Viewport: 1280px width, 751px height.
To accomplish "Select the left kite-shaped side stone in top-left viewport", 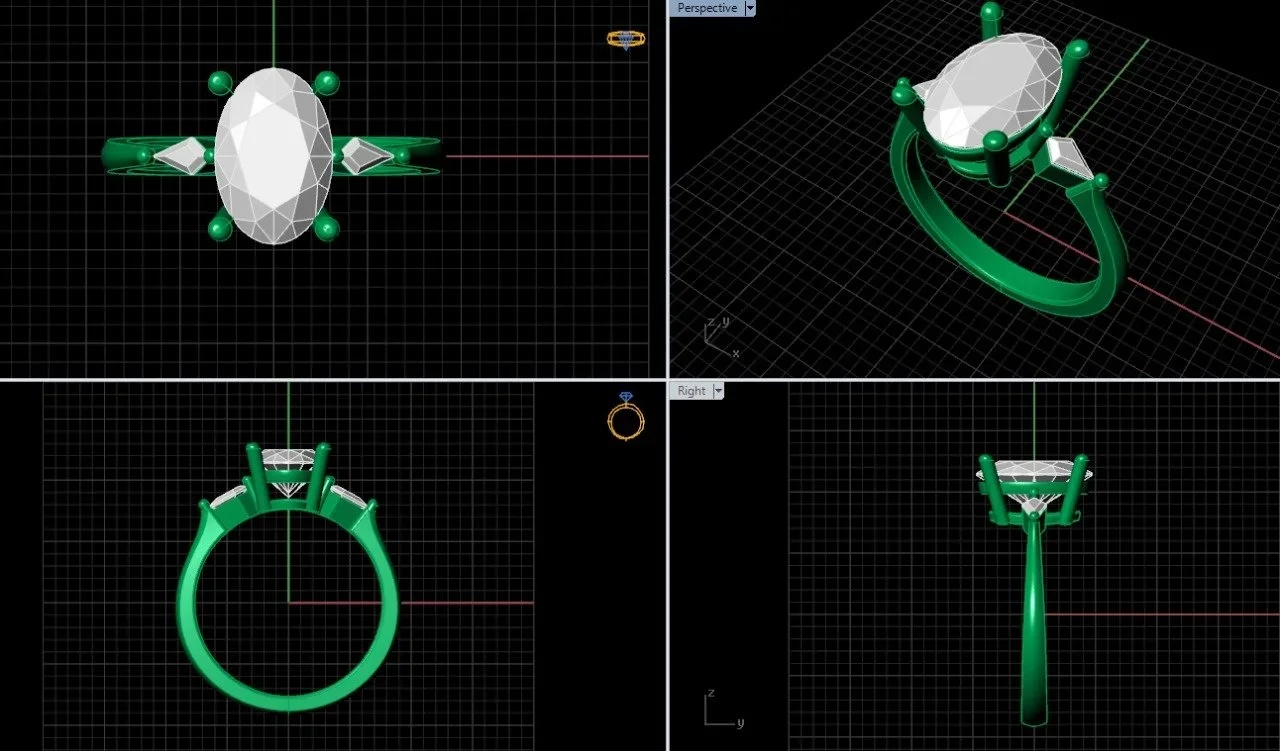I will pos(180,155).
